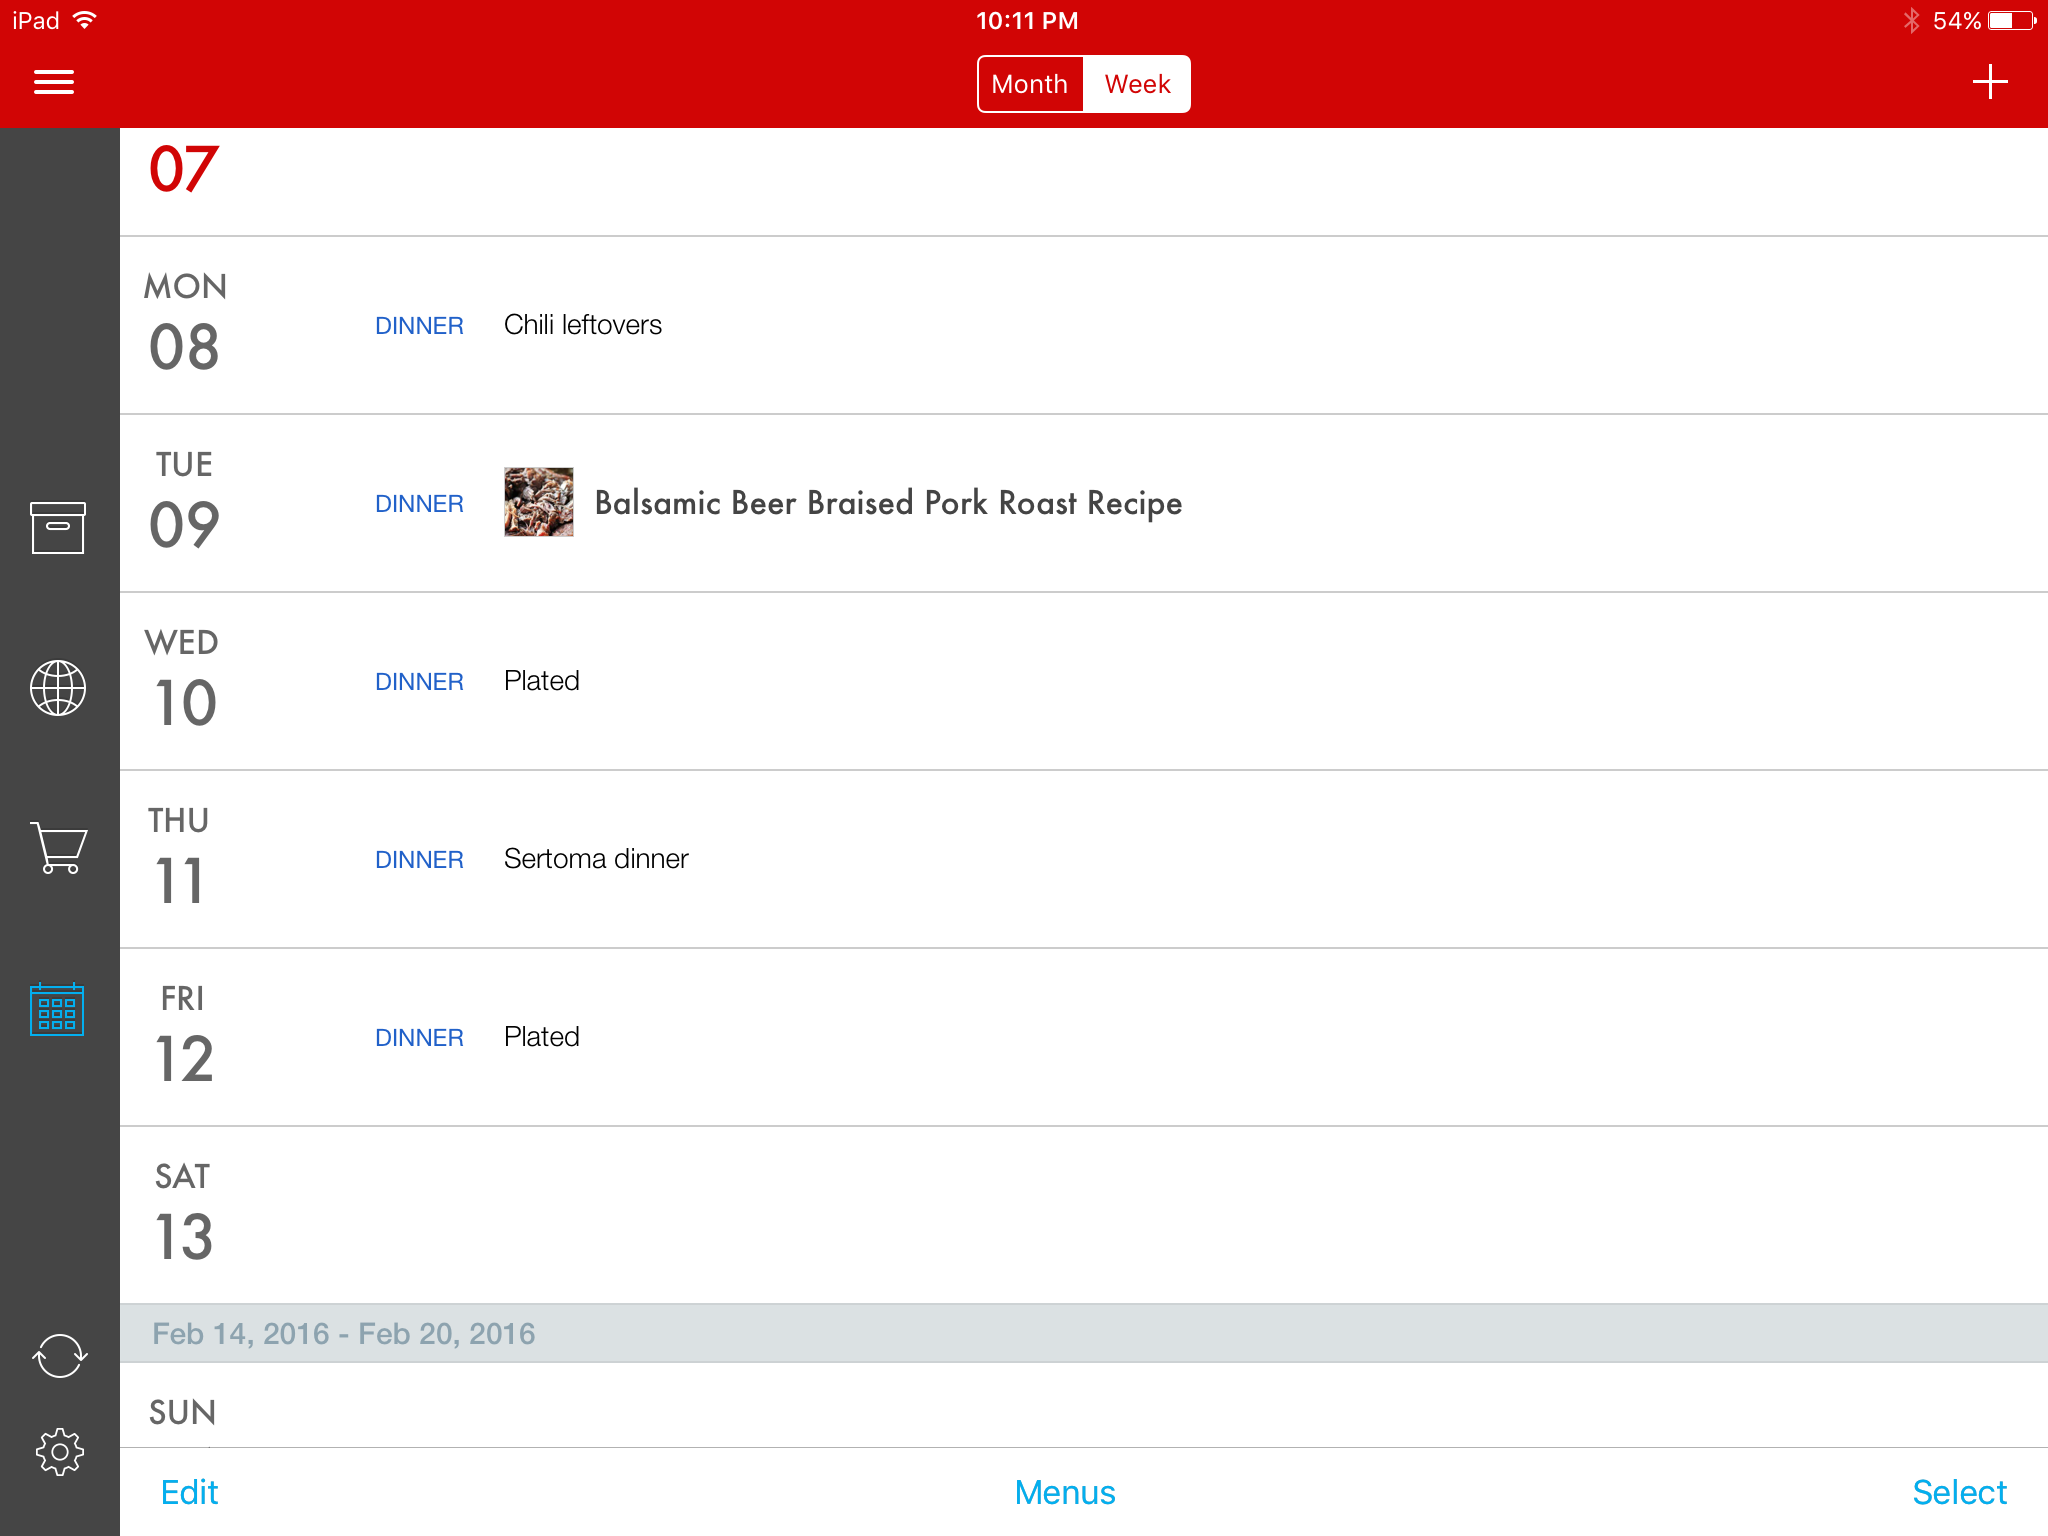Open the recipe box sidebar icon
This screenshot has height=1536, width=2048.
tap(58, 527)
